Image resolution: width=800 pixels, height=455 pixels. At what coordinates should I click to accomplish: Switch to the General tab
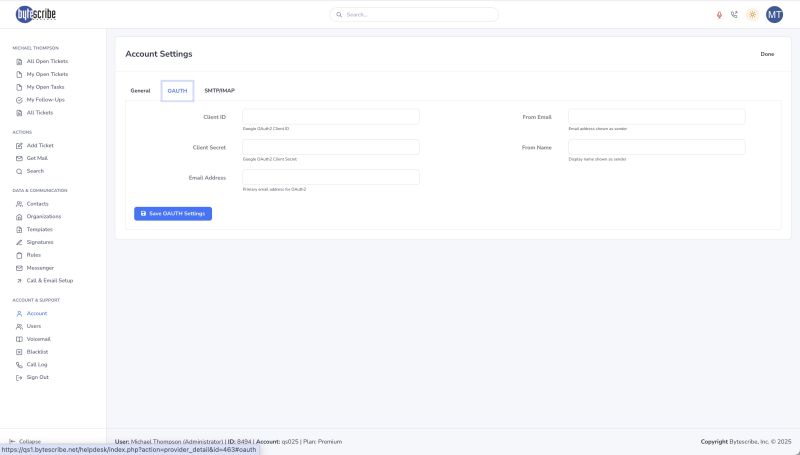(x=140, y=91)
